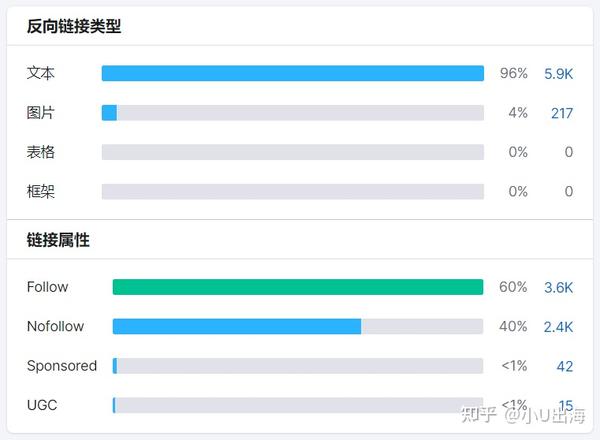Click the Sponsored progress bar
The width and height of the screenshot is (600, 440).
point(297,366)
